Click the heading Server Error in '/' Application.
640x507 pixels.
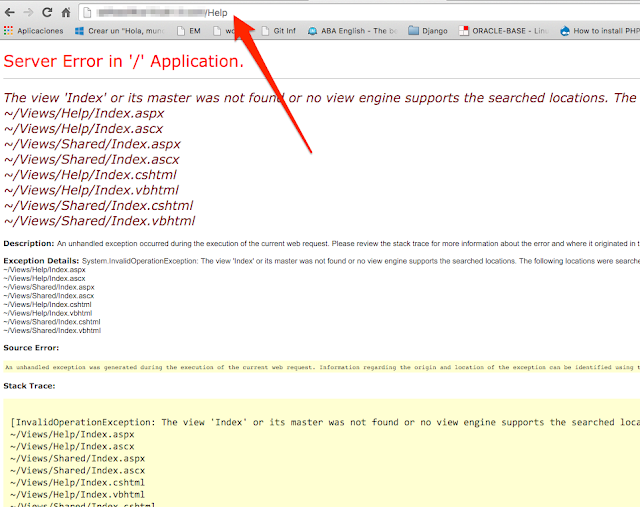point(124,61)
